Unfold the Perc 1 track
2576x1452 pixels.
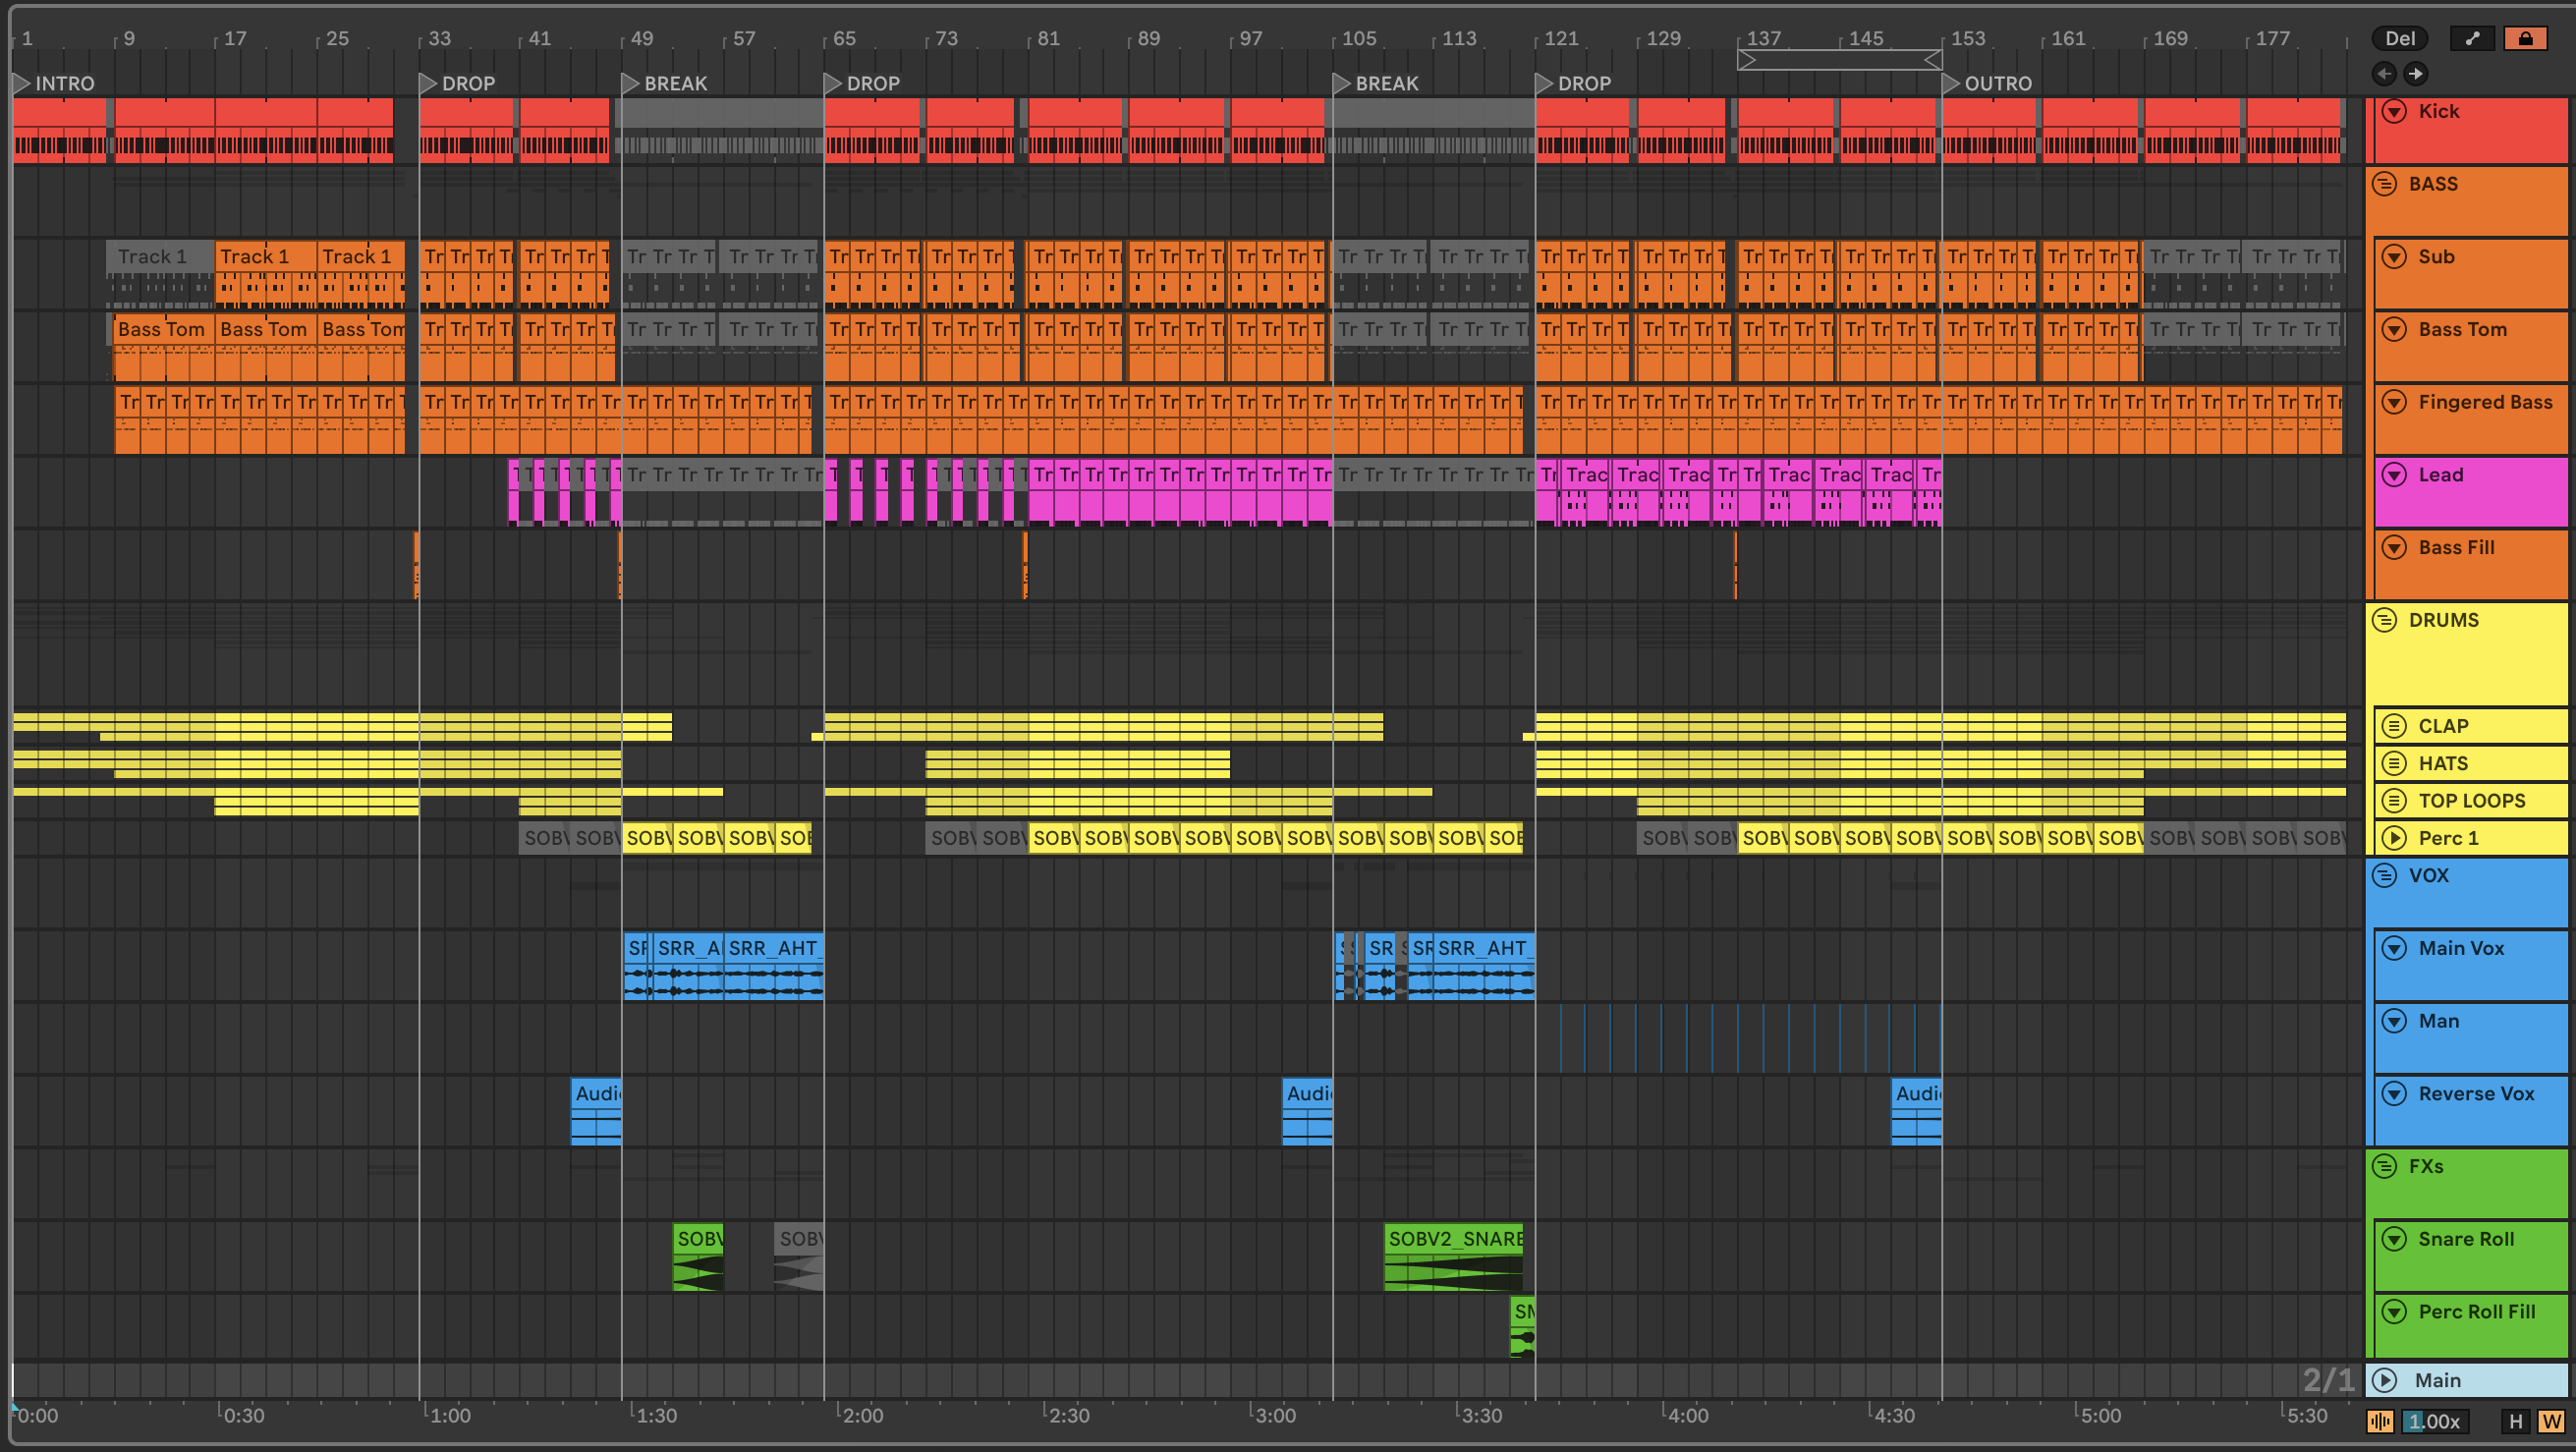[2394, 838]
